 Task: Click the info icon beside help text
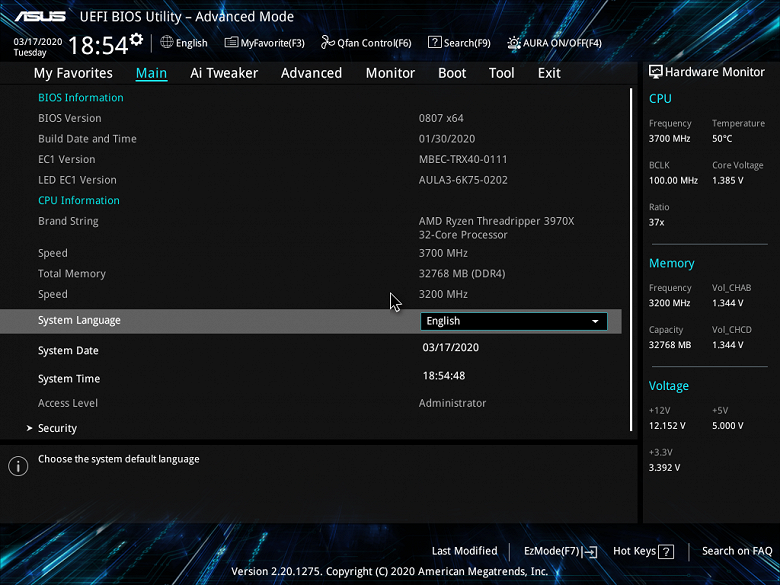(18, 466)
